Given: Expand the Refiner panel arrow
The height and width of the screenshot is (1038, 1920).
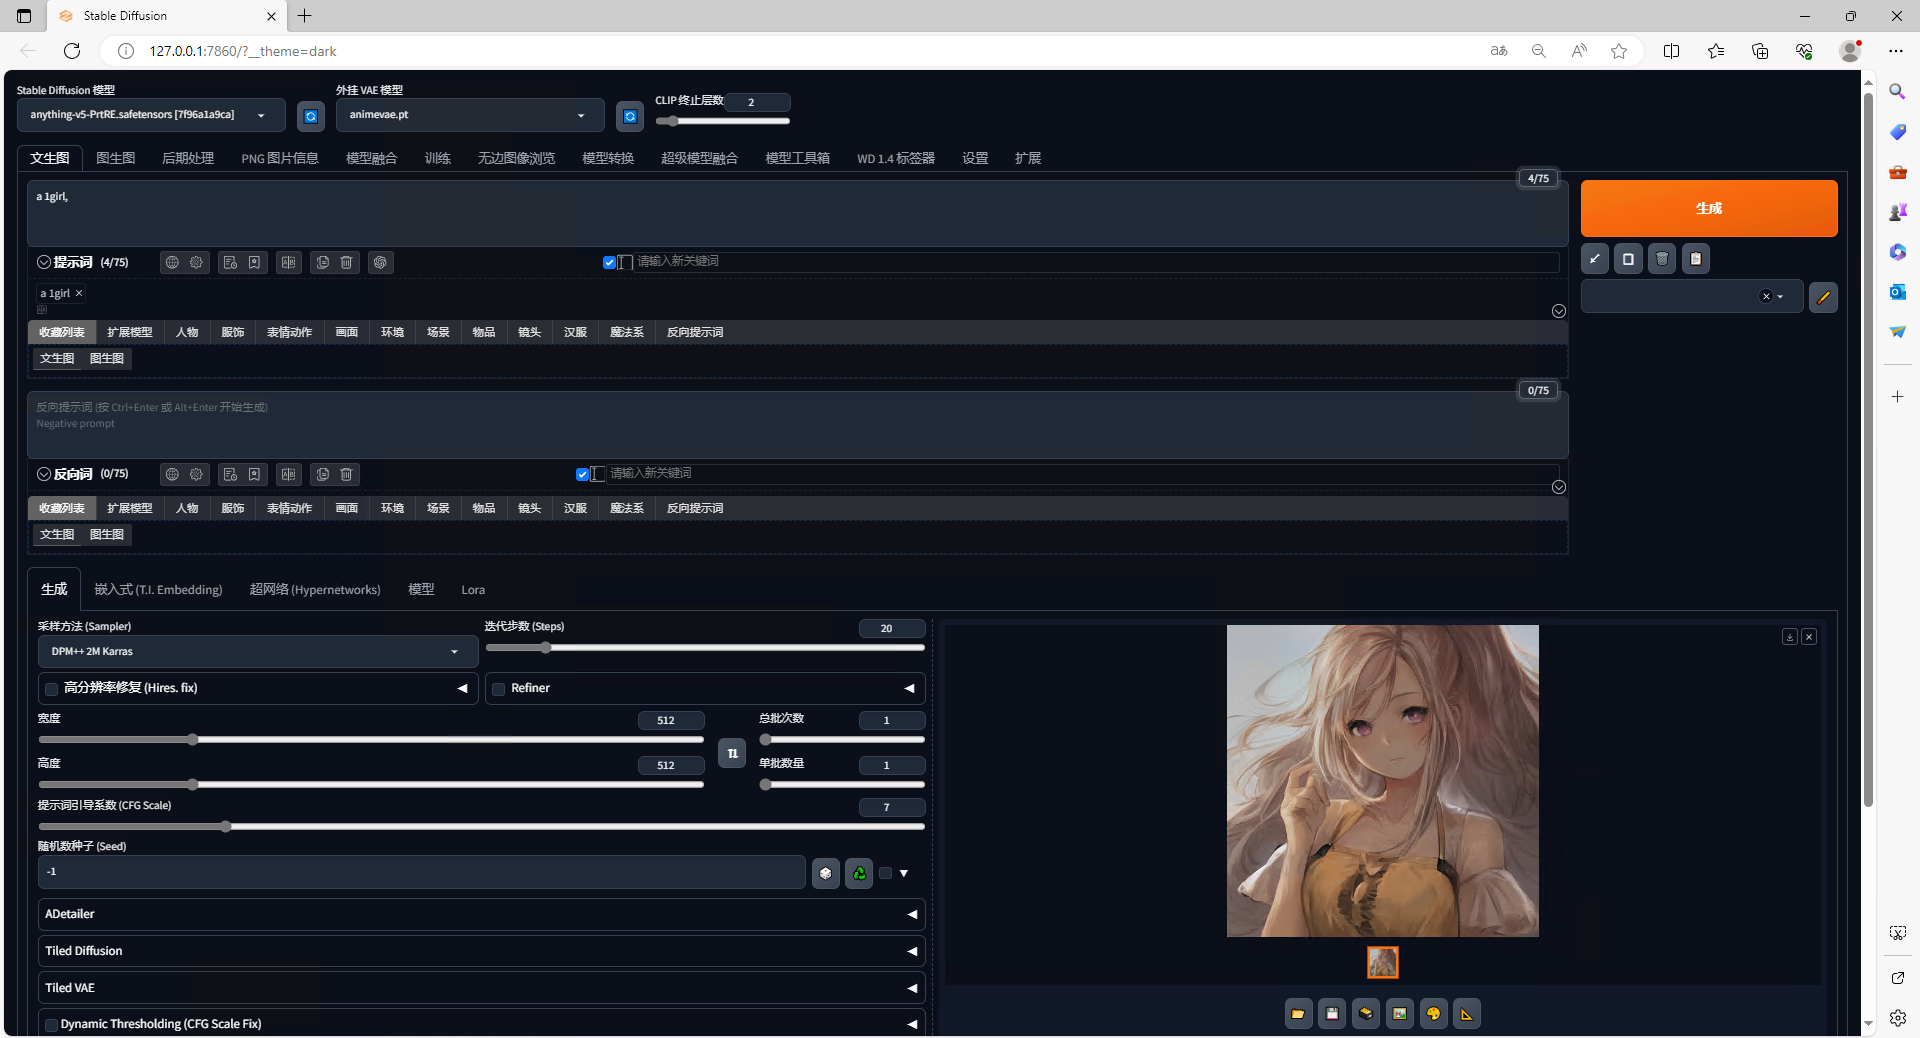Looking at the screenshot, I should tap(909, 689).
